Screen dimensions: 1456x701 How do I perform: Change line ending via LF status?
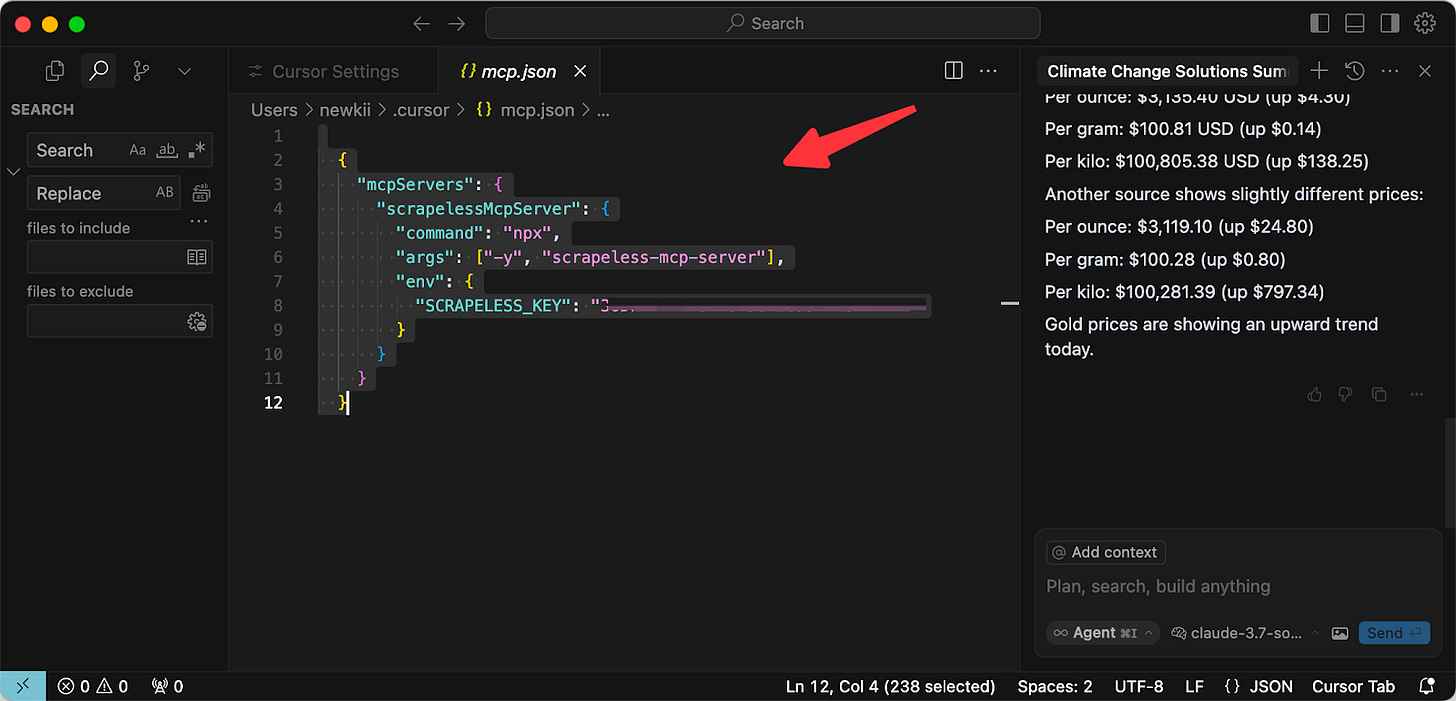tap(1194, 686)
